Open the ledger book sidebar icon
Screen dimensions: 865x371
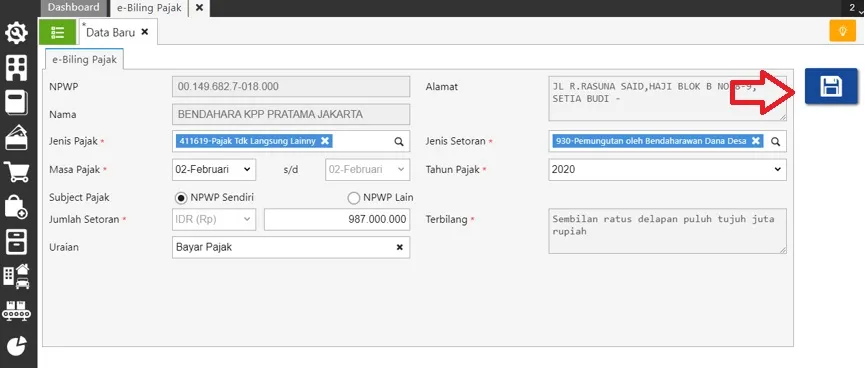pos(17,103)
